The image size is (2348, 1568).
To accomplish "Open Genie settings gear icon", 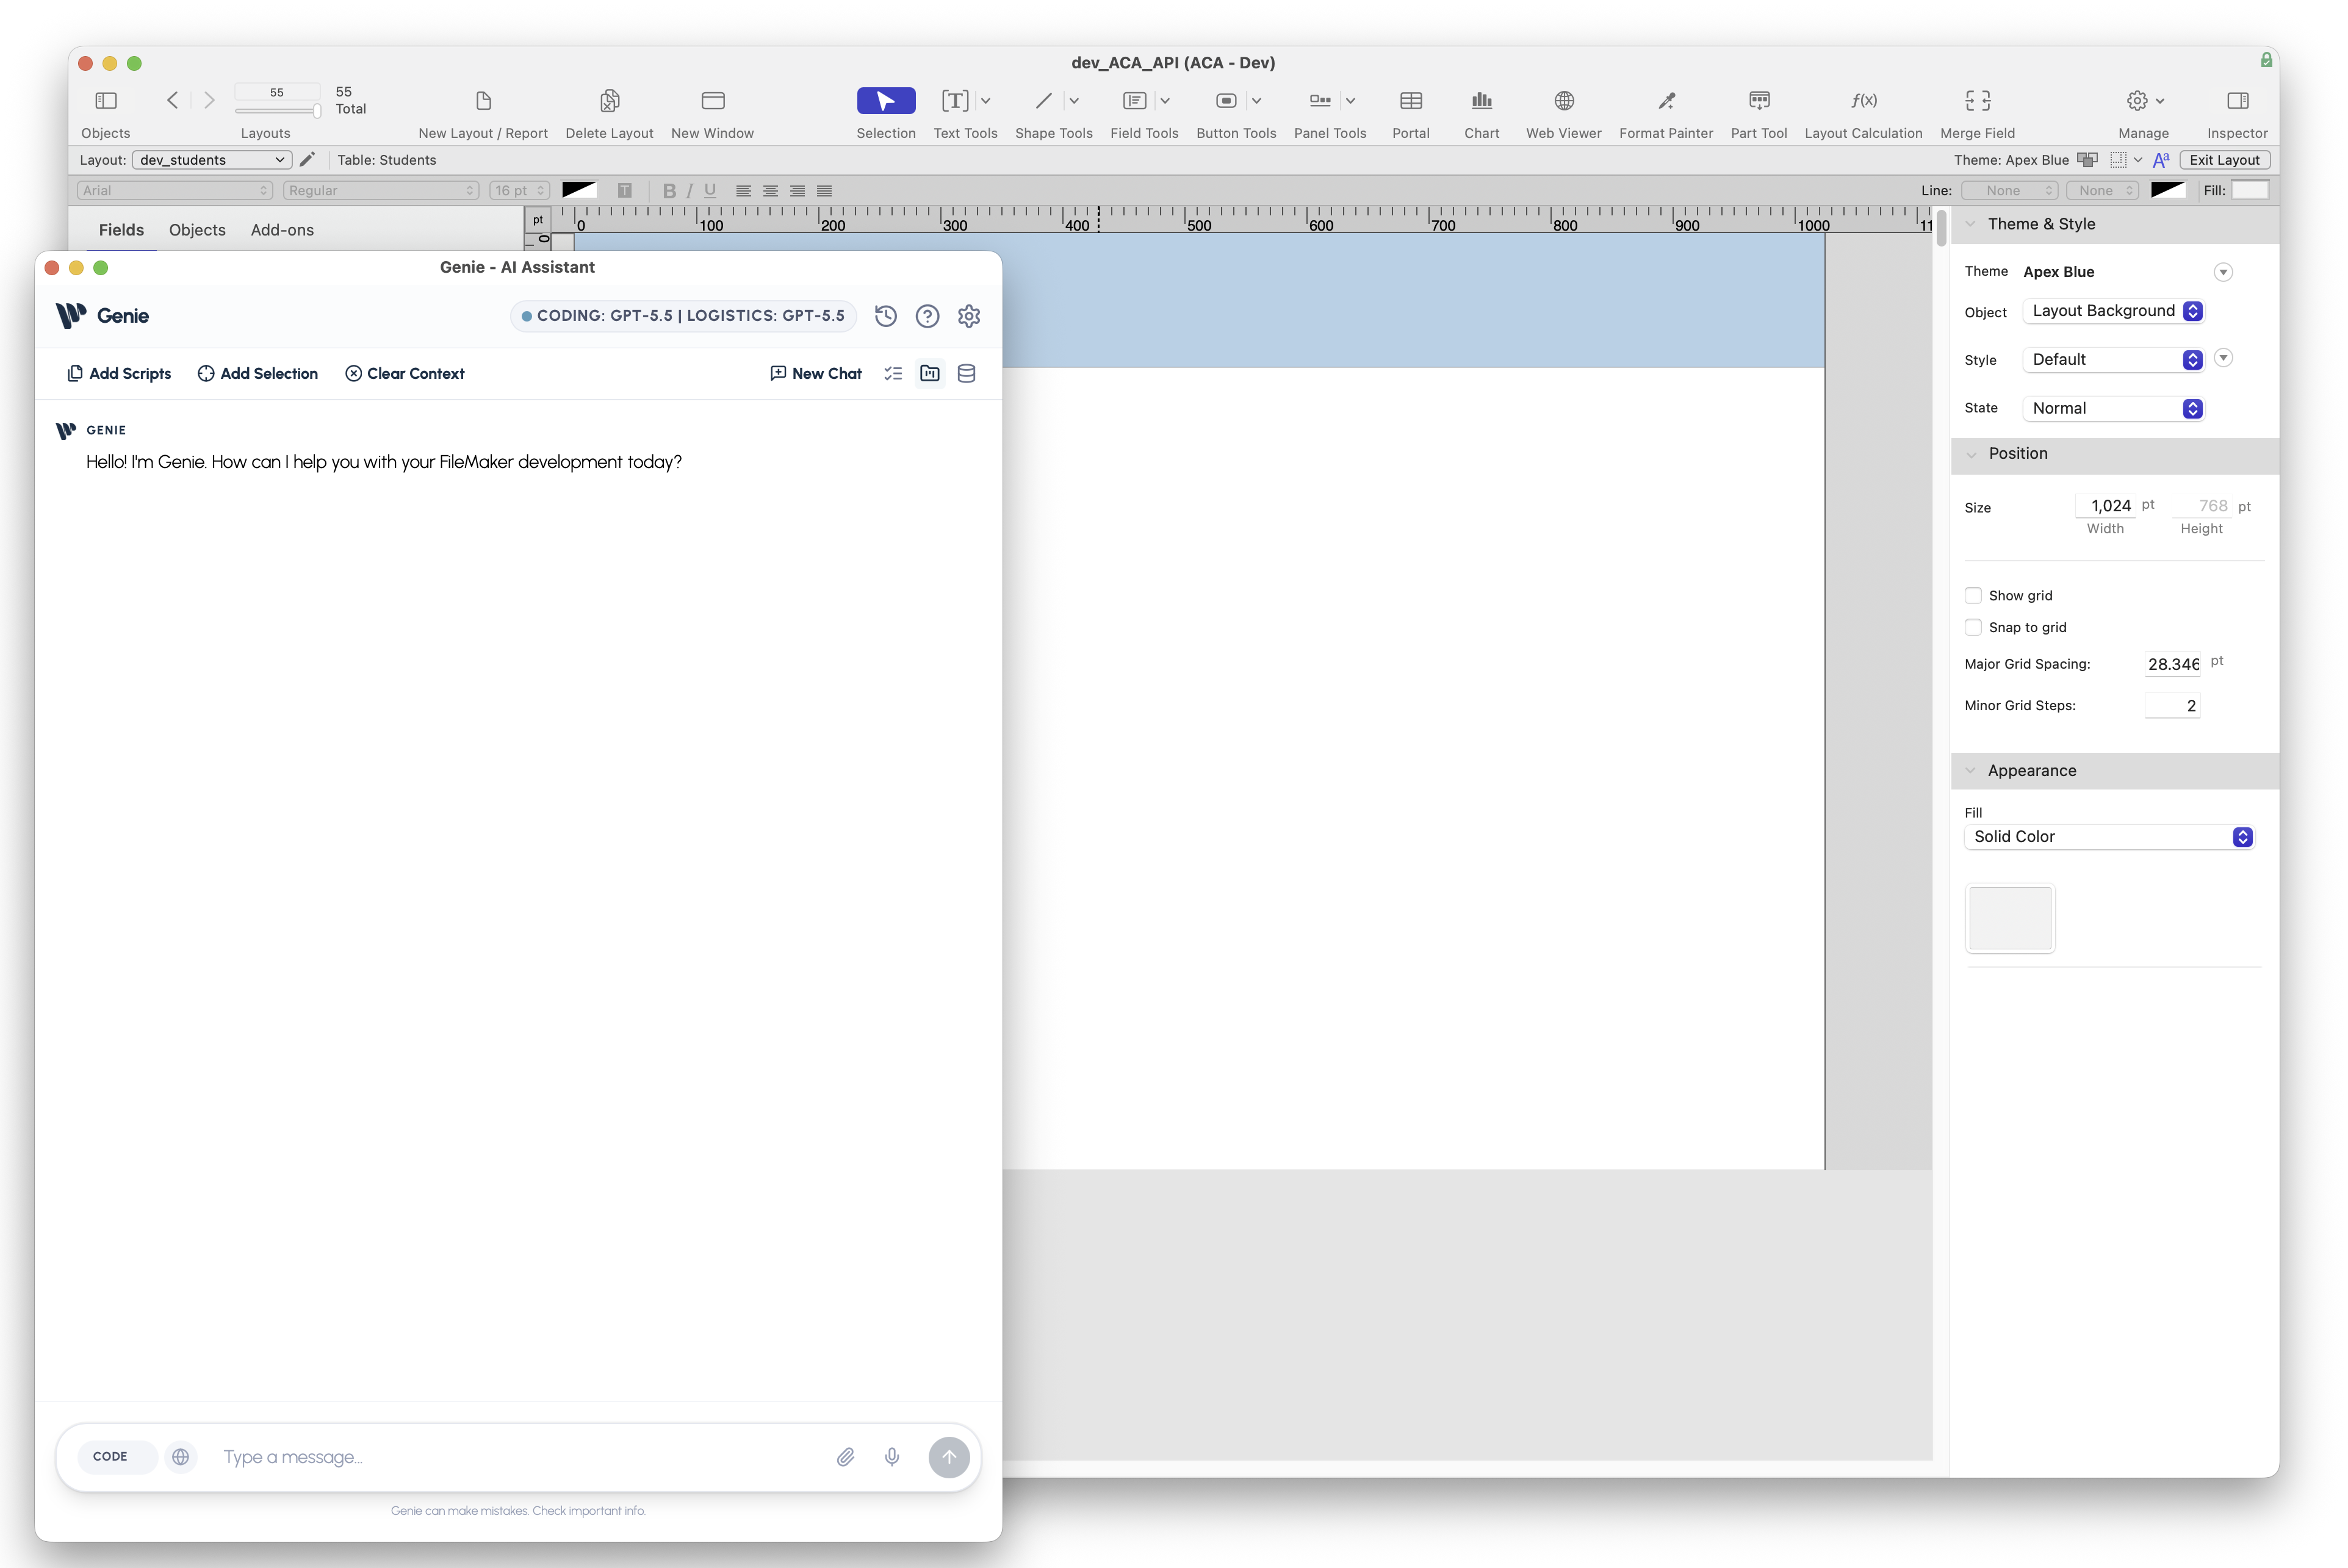I will click(968, 316).
